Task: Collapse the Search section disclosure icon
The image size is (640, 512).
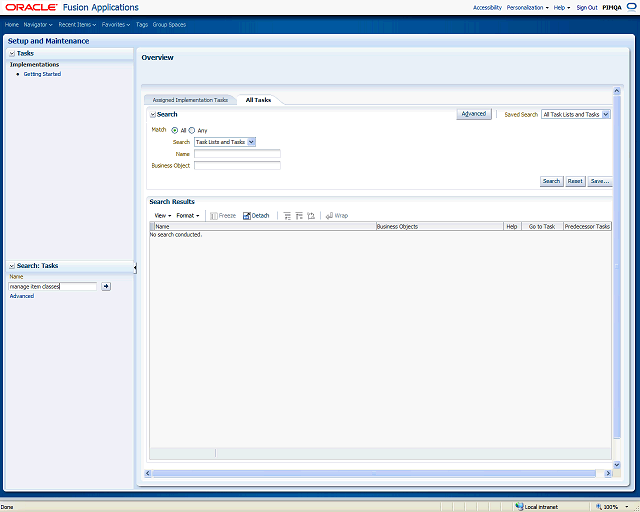Action: pos(153,115)
